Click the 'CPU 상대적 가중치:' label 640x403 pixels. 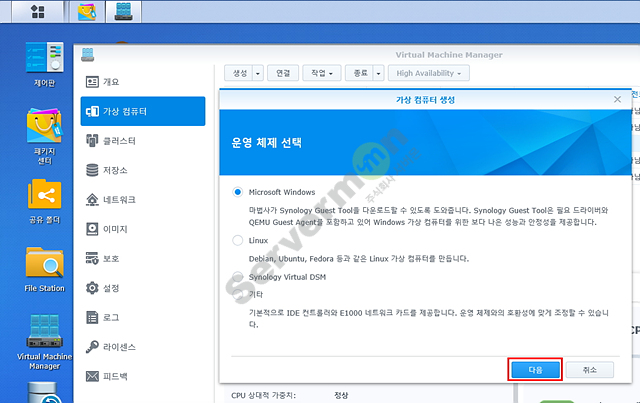click(264, 395)
